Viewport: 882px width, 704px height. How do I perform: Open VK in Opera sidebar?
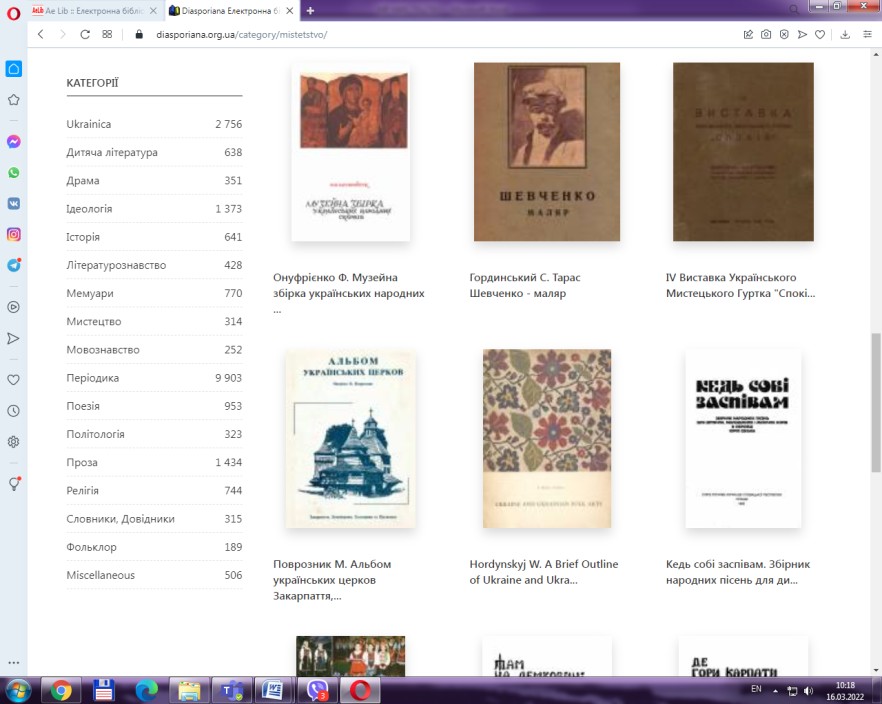14,204
